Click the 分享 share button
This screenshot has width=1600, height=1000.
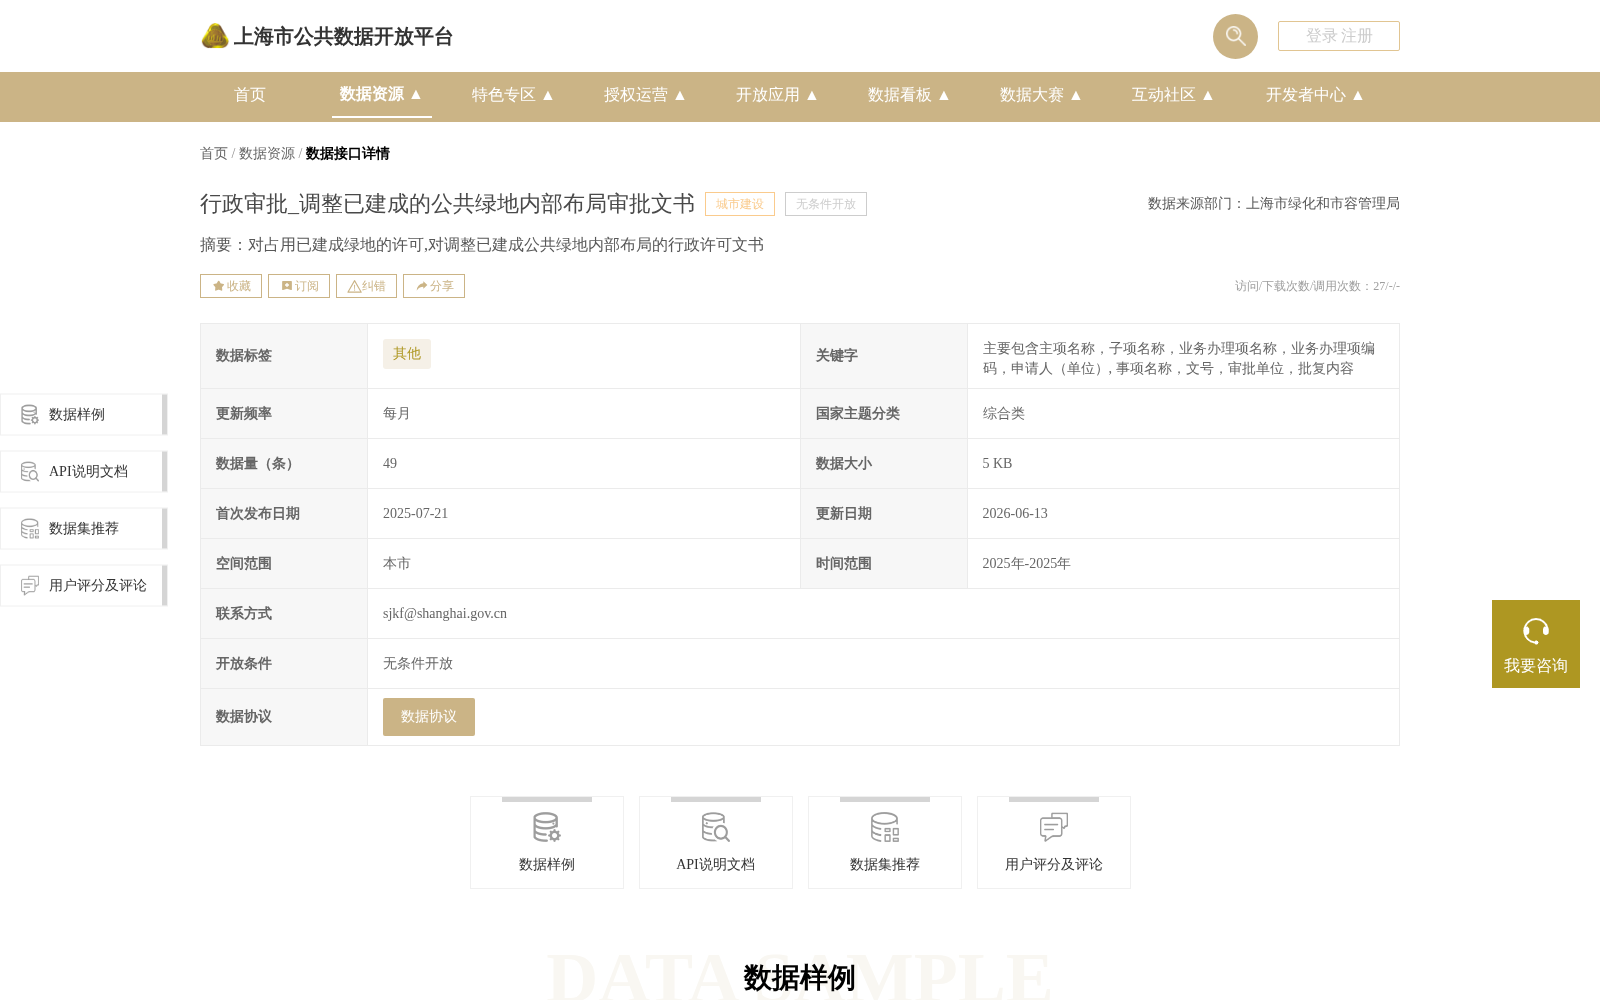pyautogui.click(x=434, y=286)
